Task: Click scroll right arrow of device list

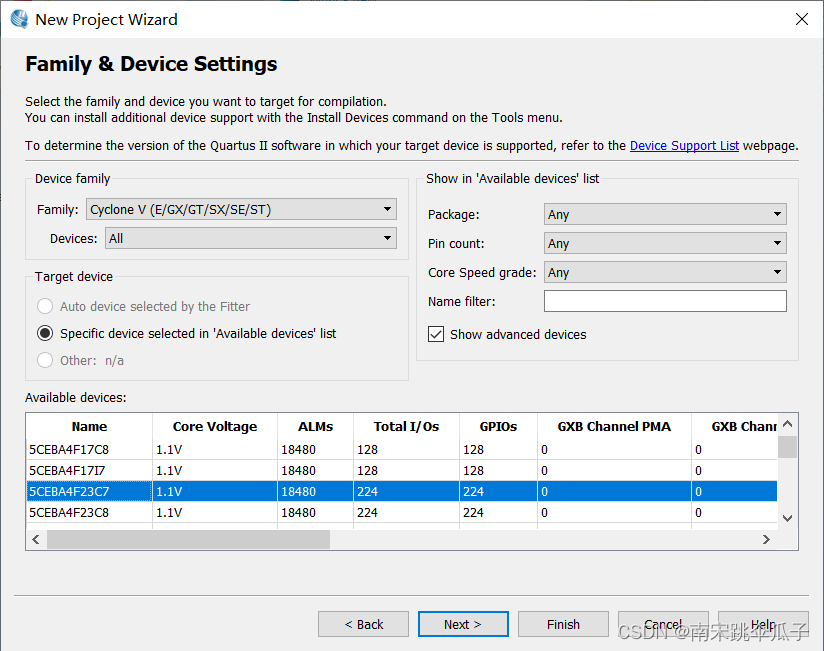Action: point(766,539)
